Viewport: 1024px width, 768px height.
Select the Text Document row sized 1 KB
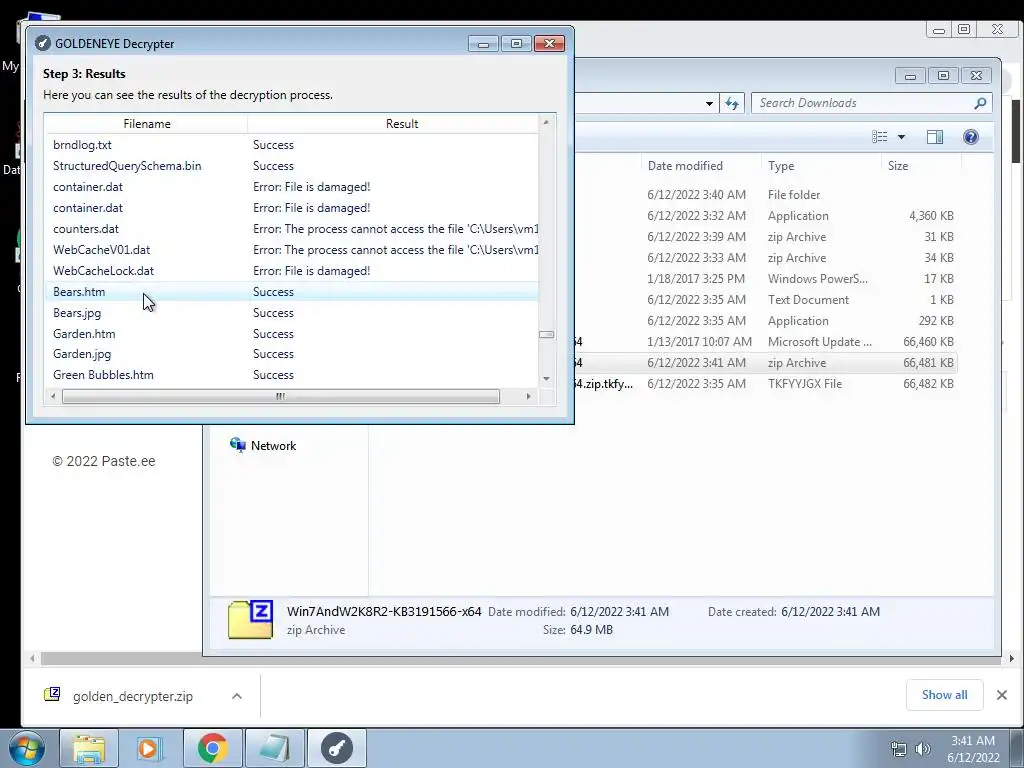pyautogui.click(x=765, y=300)
